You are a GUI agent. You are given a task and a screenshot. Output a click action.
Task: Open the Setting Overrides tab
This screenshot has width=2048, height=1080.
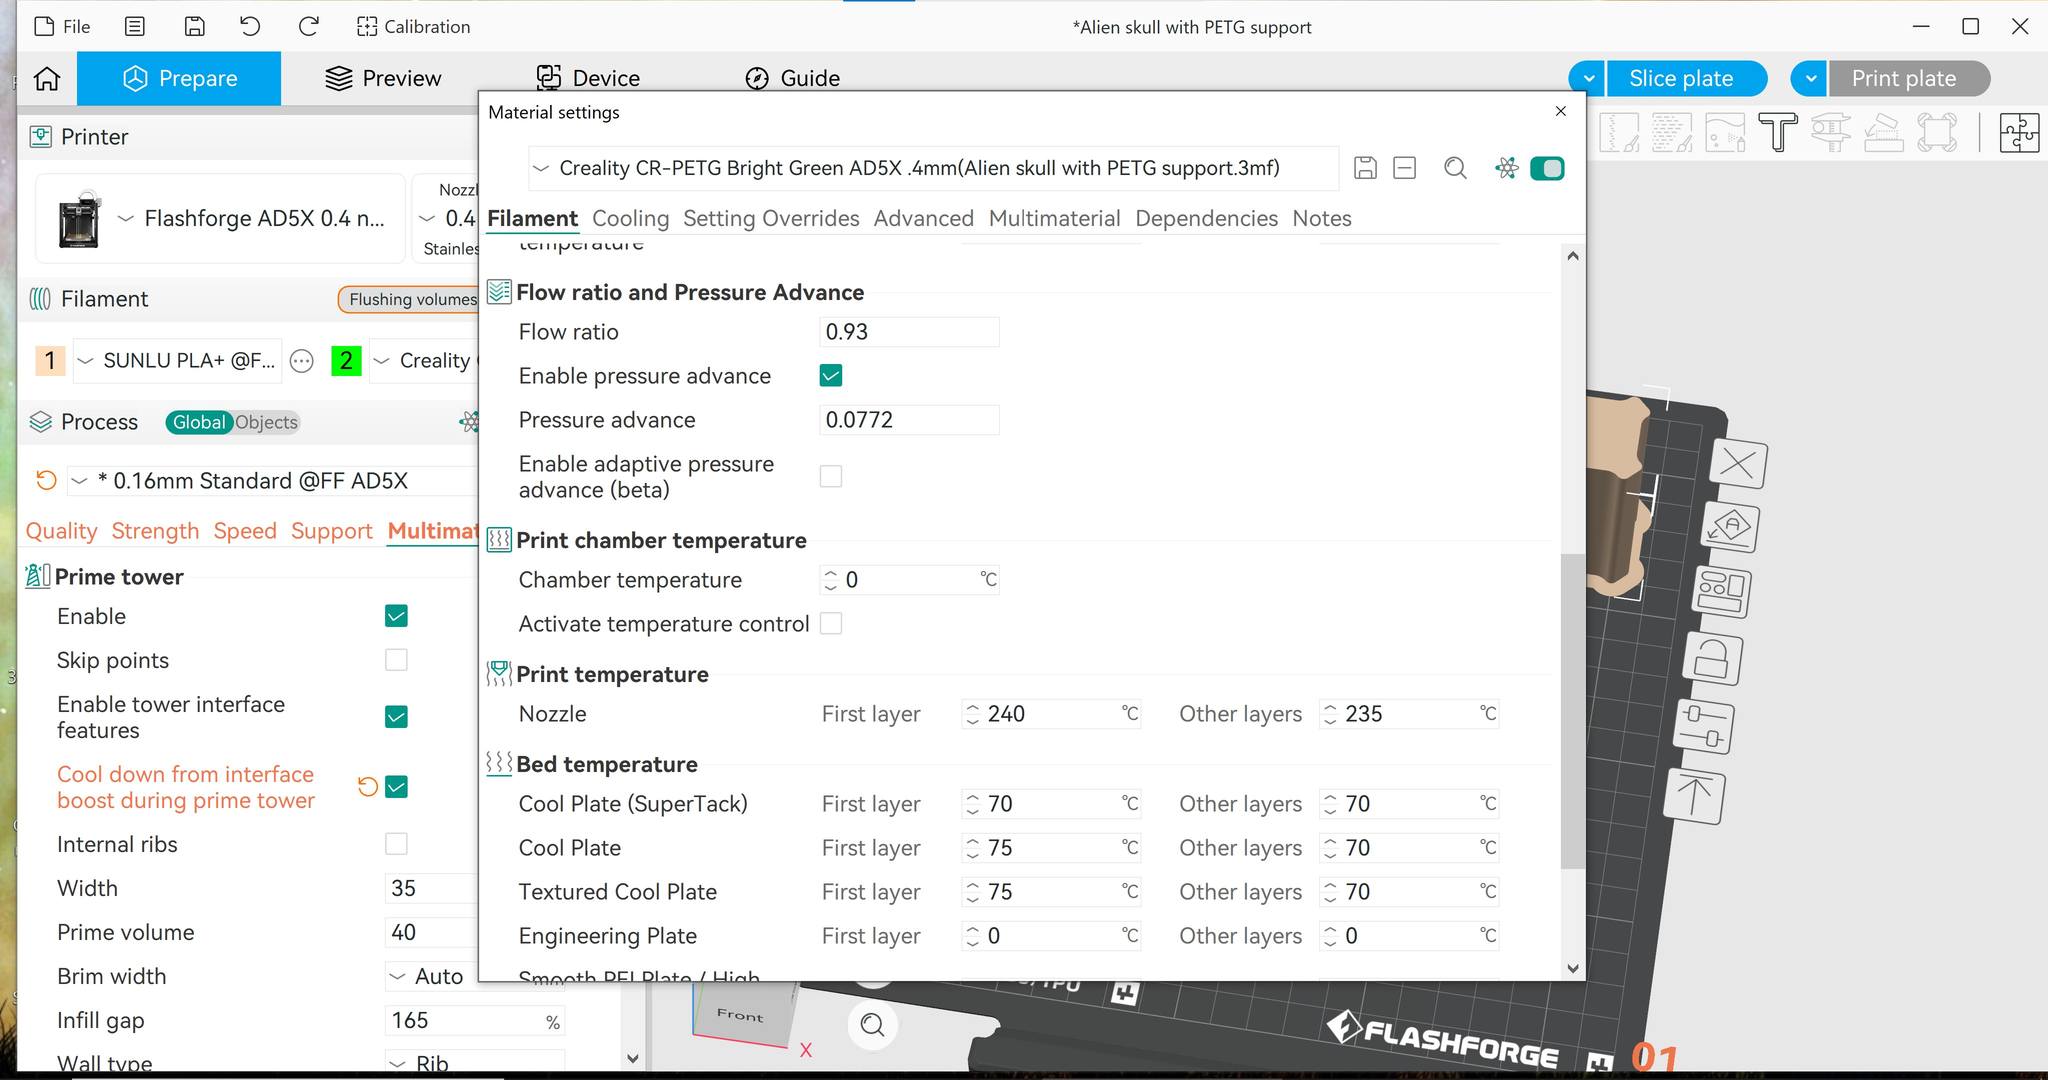tap(771, 218)
